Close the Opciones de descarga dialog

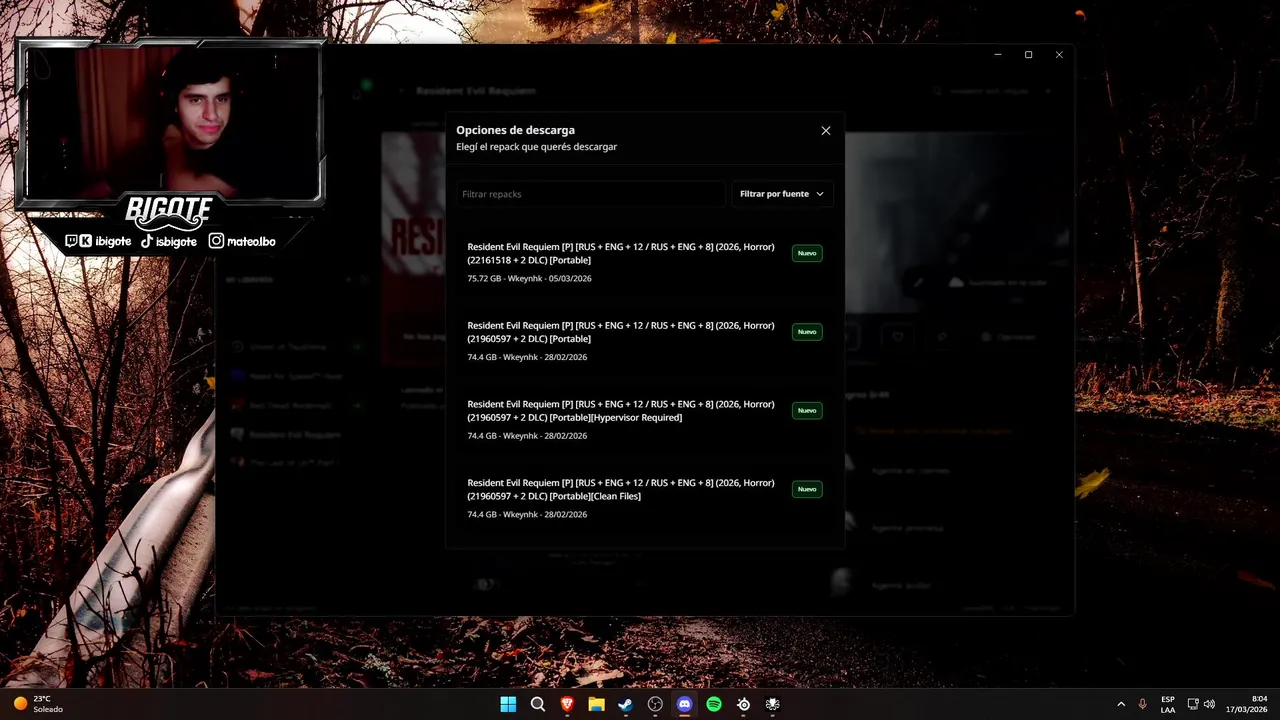point(825,131)
